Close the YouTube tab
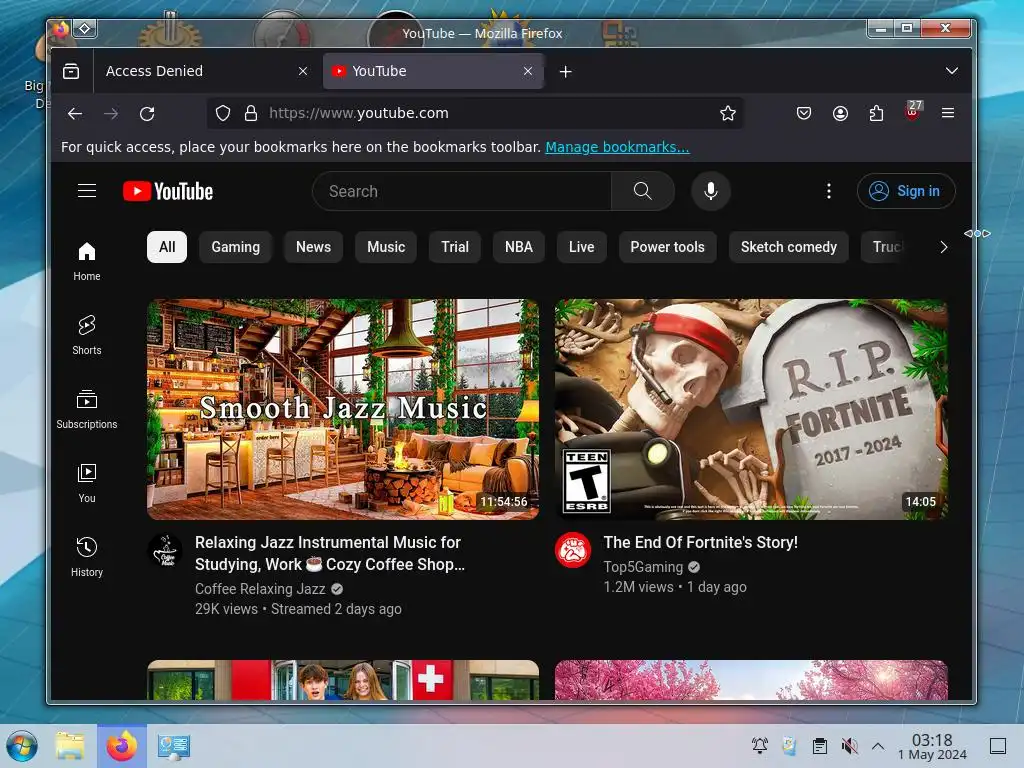Screen dimensions: 1024x768 point(528,71)
